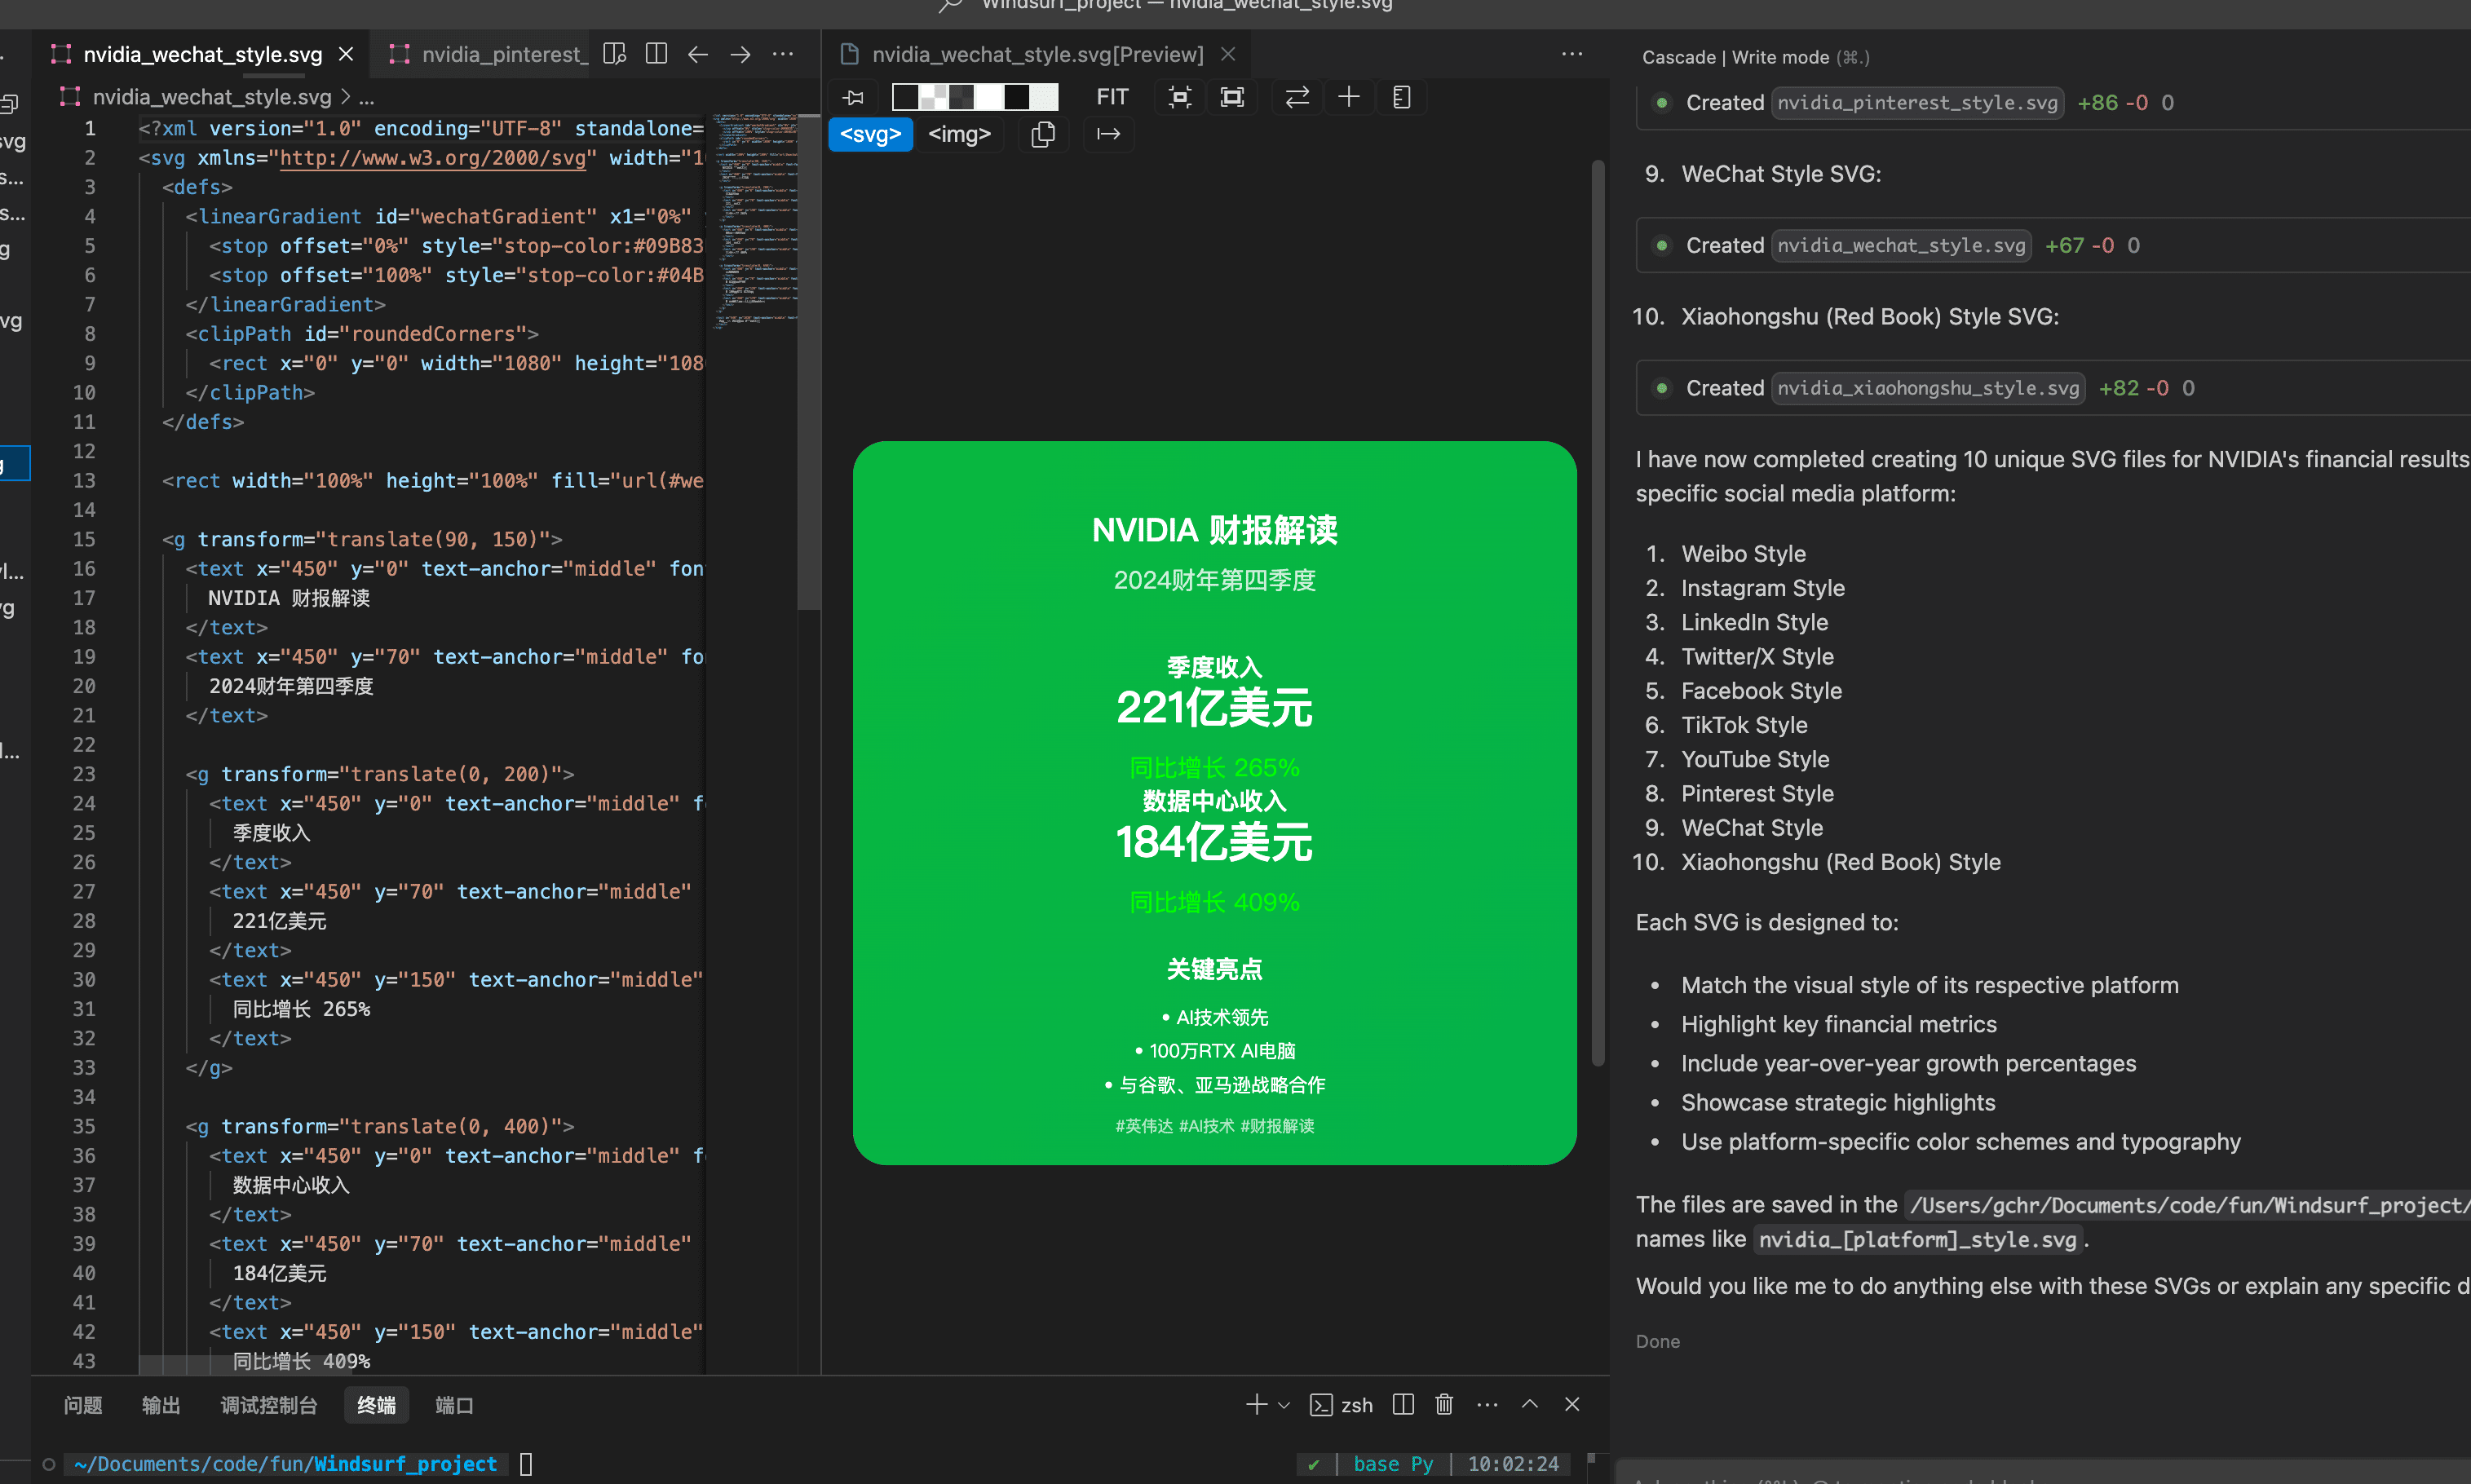Open the nvidia_wechat_style.svg editor tab
Screen dimensions: 2471x1484
[x=202, y=55]
